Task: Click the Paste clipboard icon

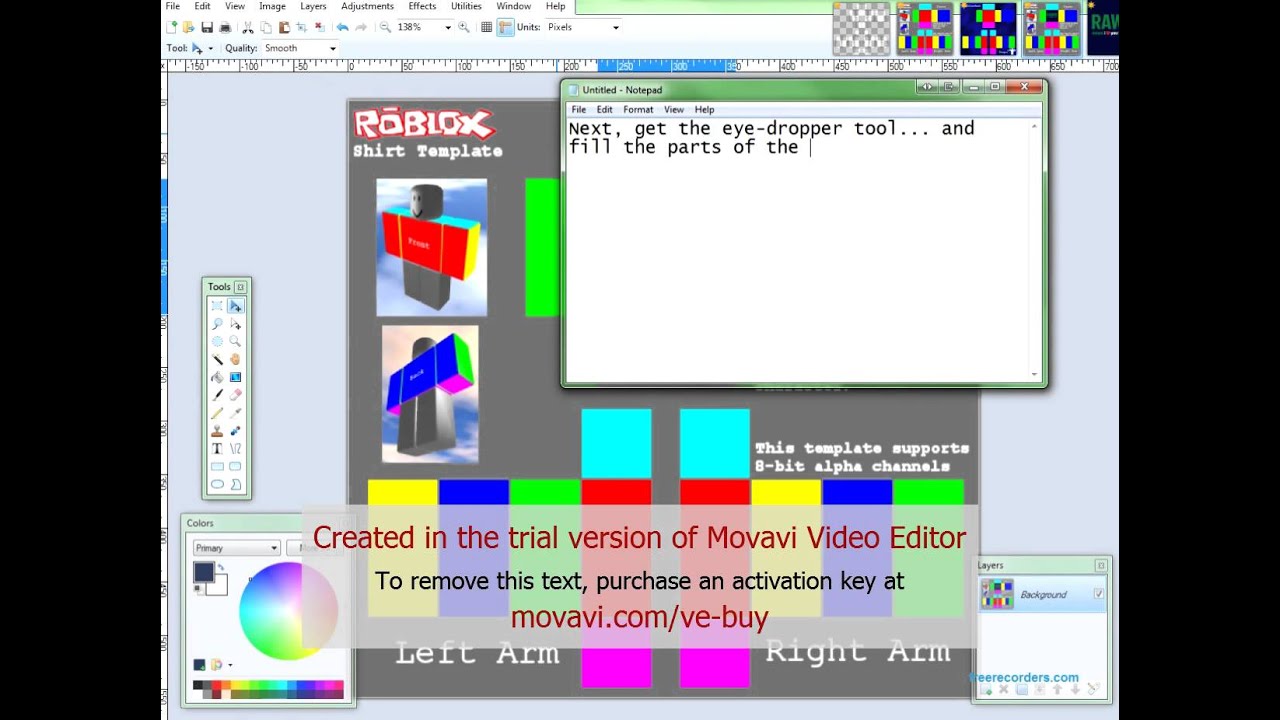Action: tap(284, 27)
